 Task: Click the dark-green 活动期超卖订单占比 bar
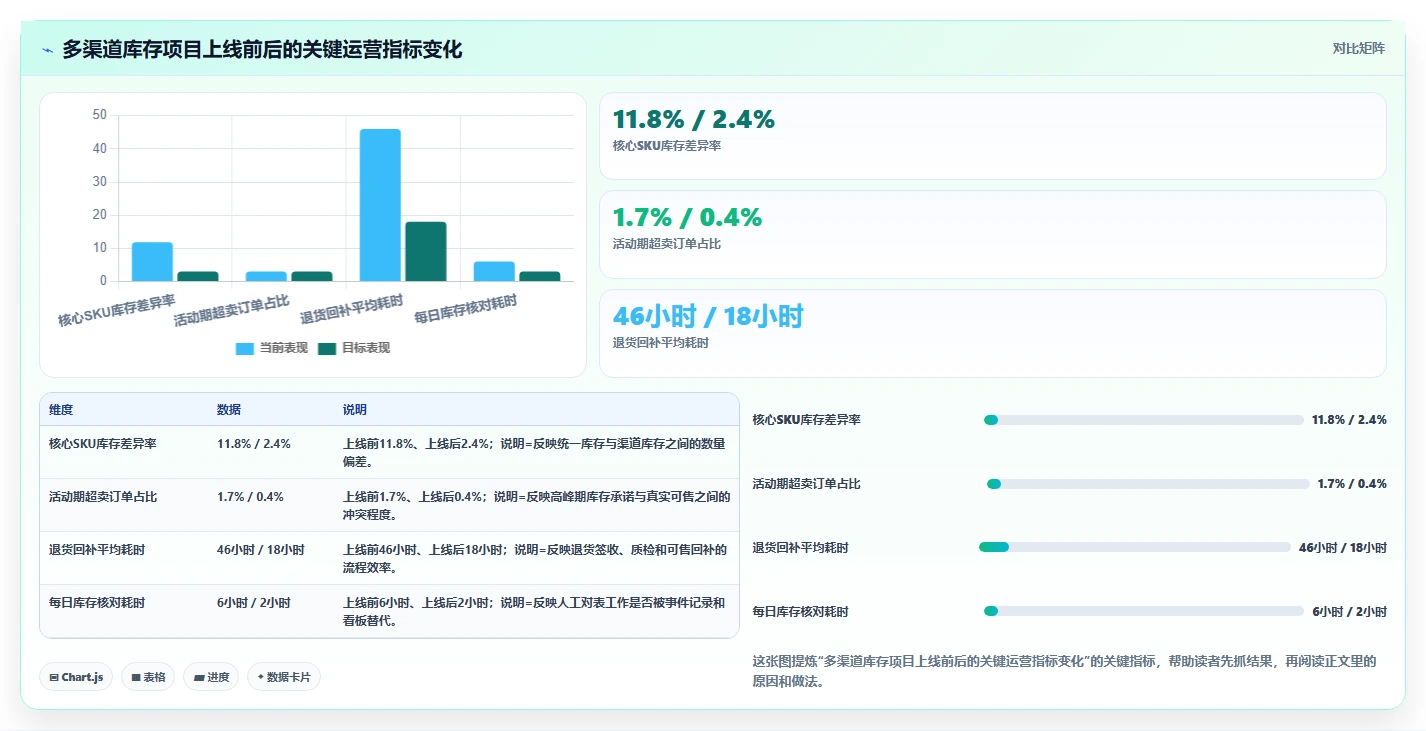tap(312, 276)
